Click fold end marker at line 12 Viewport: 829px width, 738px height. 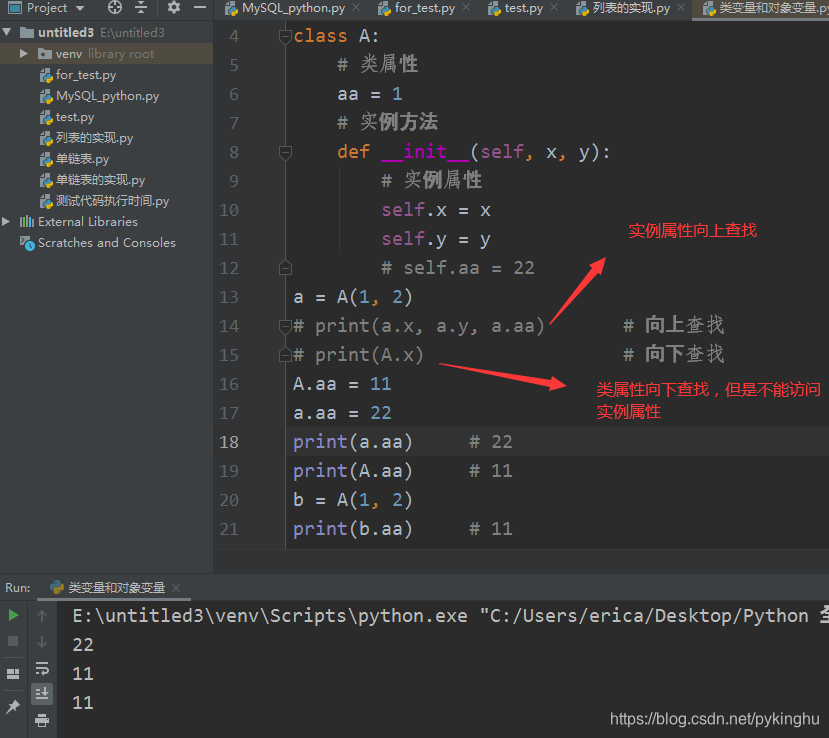pos(285,269)
